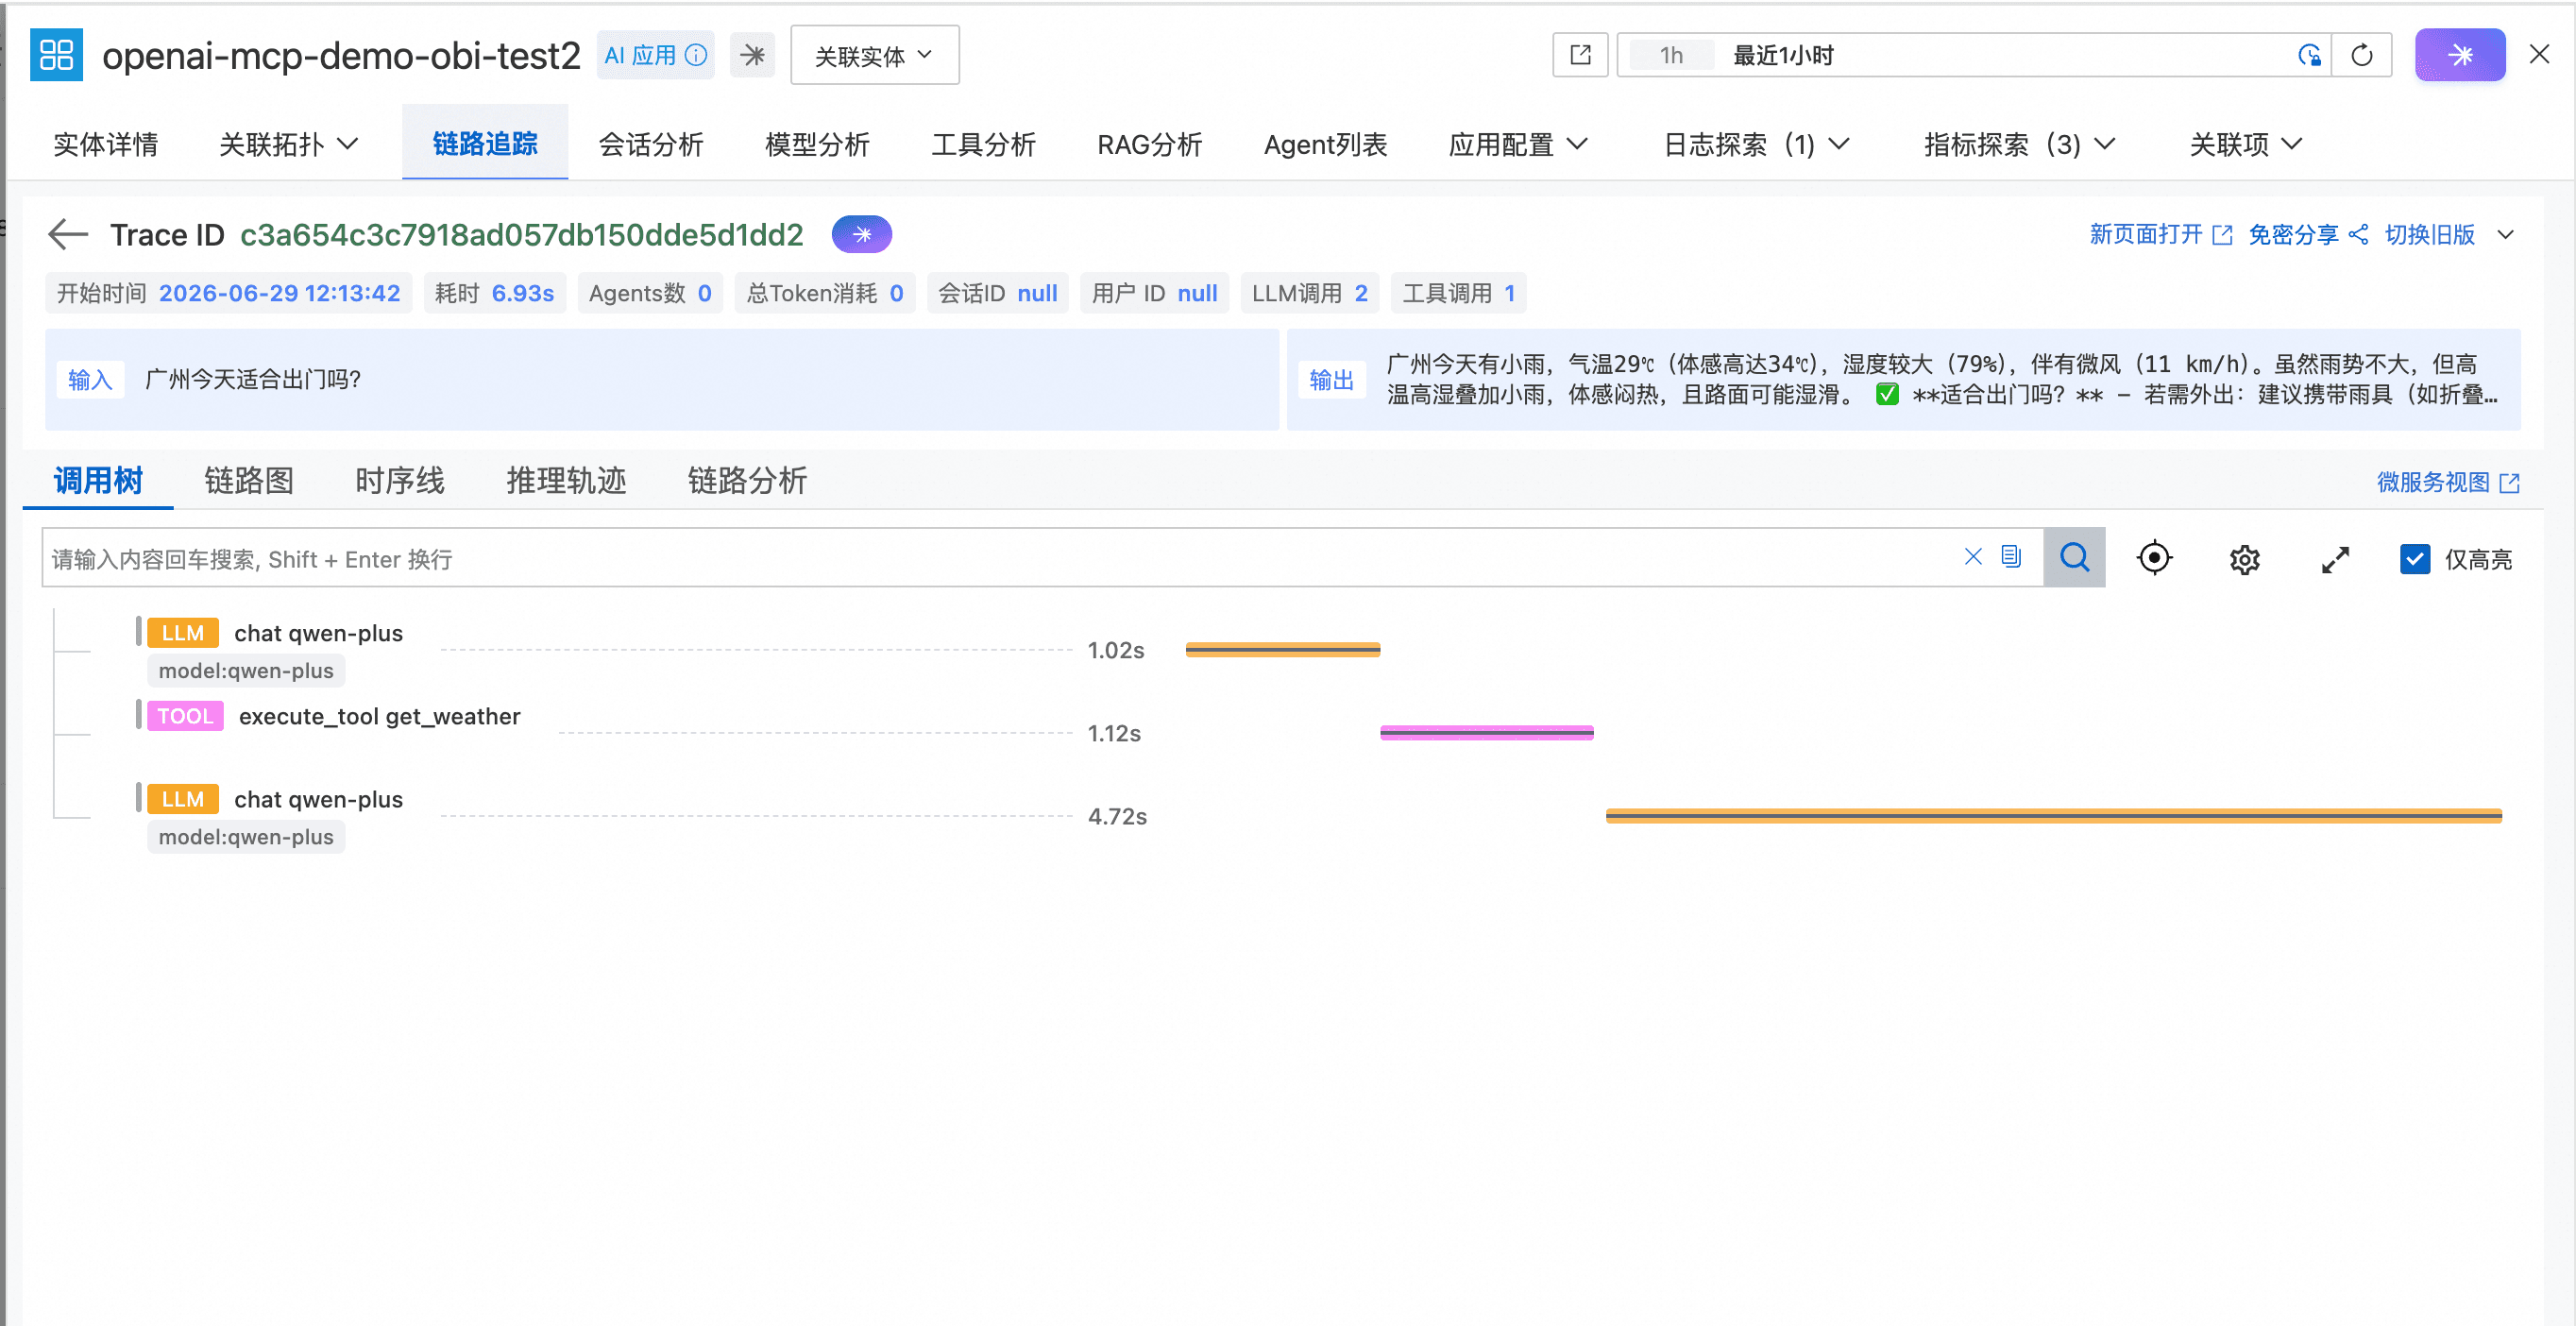This screenshot has width=2576, height=1326.
Task: Click the Trace ID c3a654c3c7918ad057db150dde5d1dd2
Action: (521, 234)
